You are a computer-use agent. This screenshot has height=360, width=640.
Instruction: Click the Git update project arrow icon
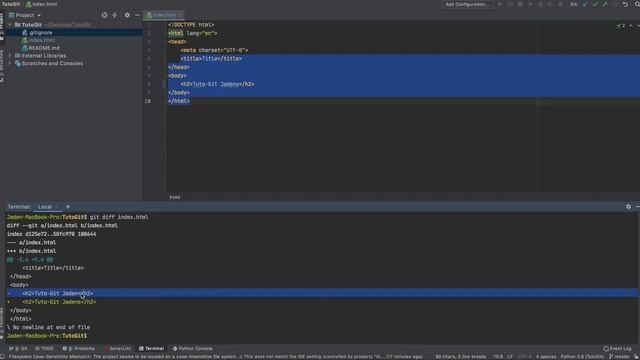[585, 4]
